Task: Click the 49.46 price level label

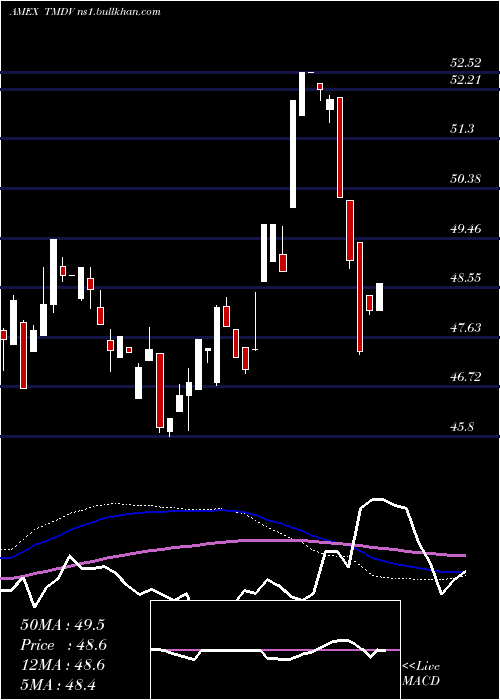Action: click(x=465, y=229)
